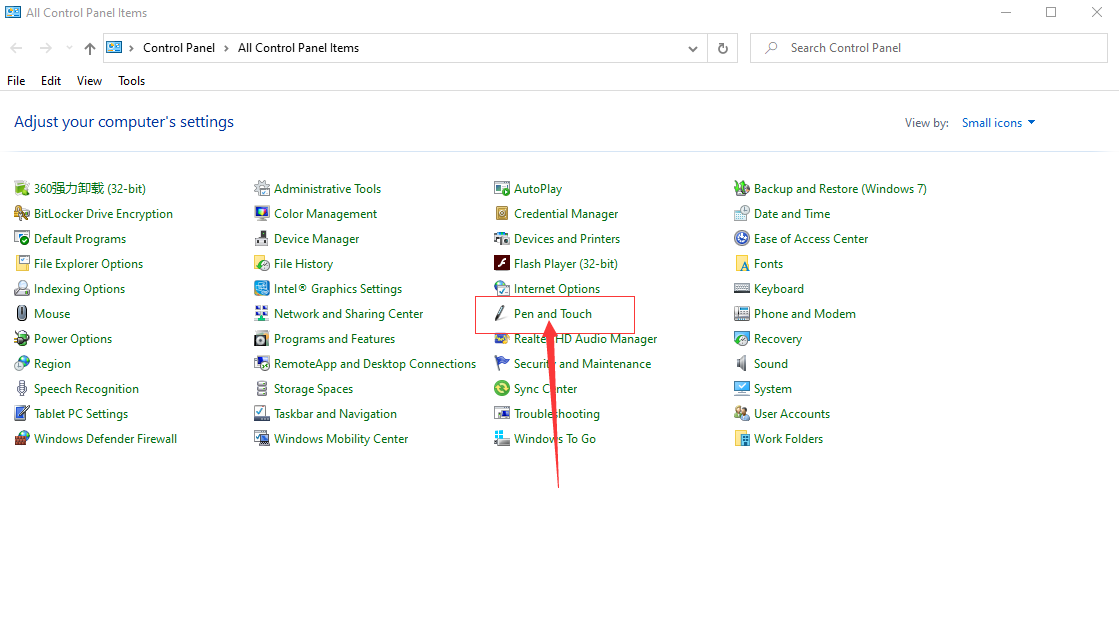This screenshot has height=628, width=1119.
Task: Open the BitLocker Drive Encryption icon
Action: point(22,213)
